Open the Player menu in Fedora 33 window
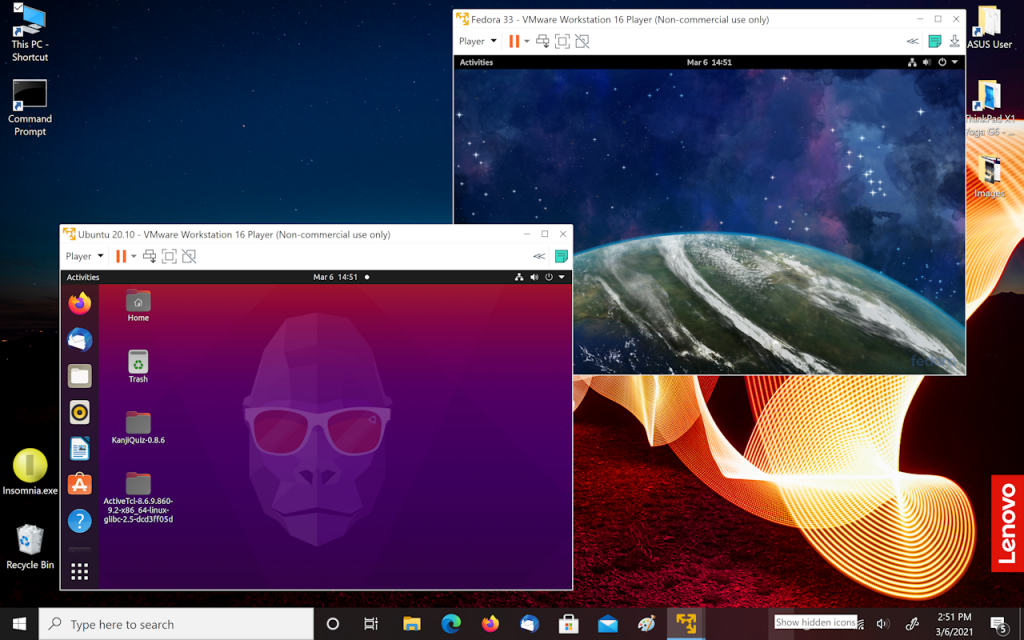 click(477, 41)
